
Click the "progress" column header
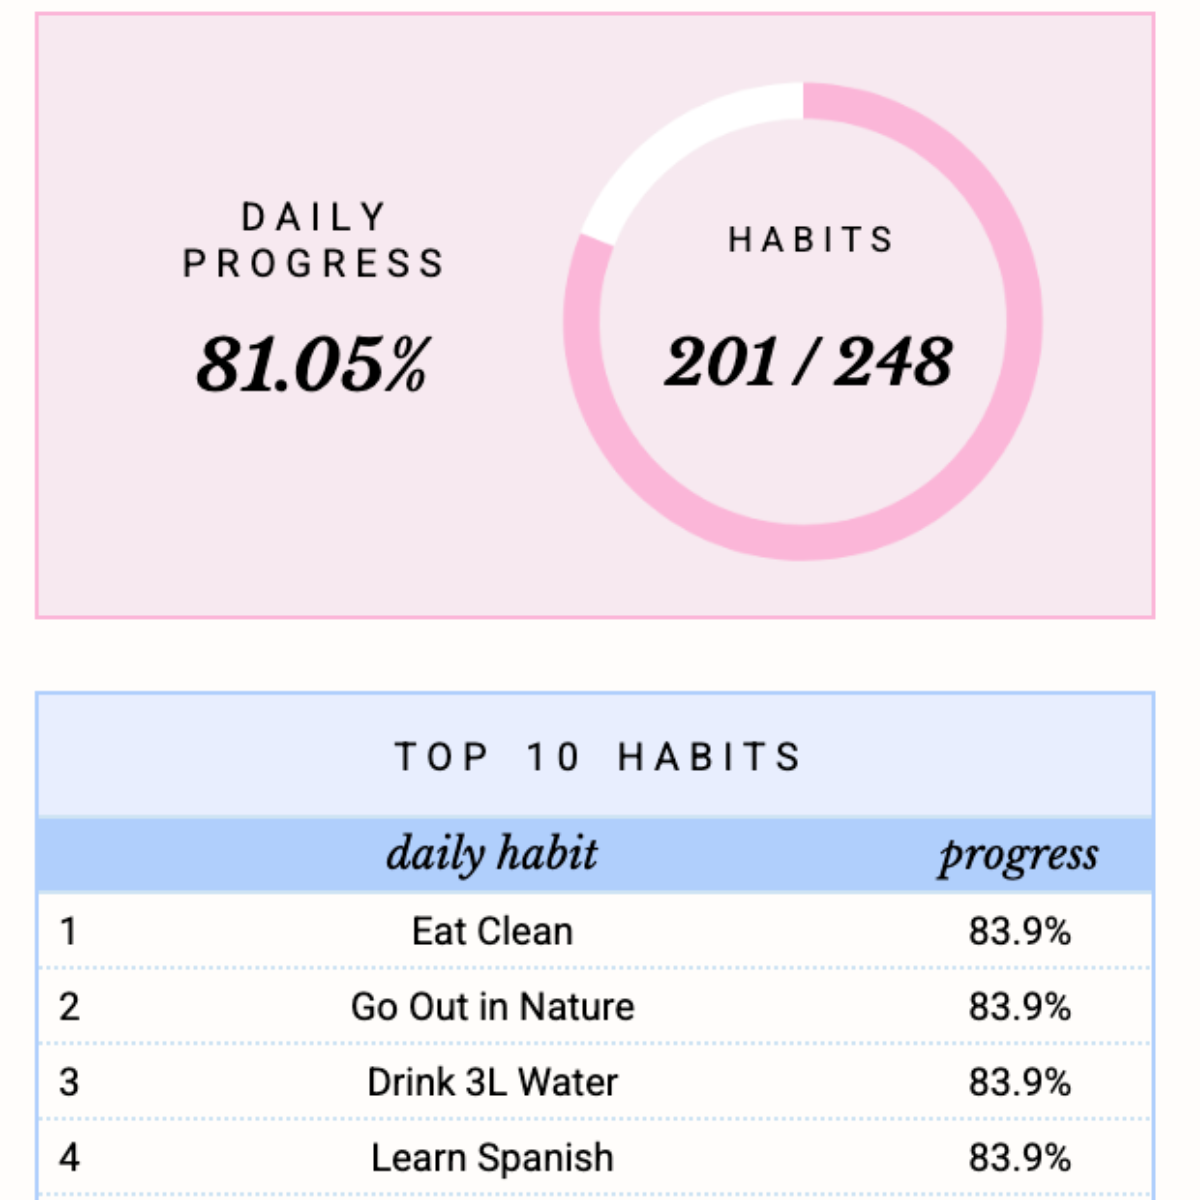click(x=1018, y=855)
